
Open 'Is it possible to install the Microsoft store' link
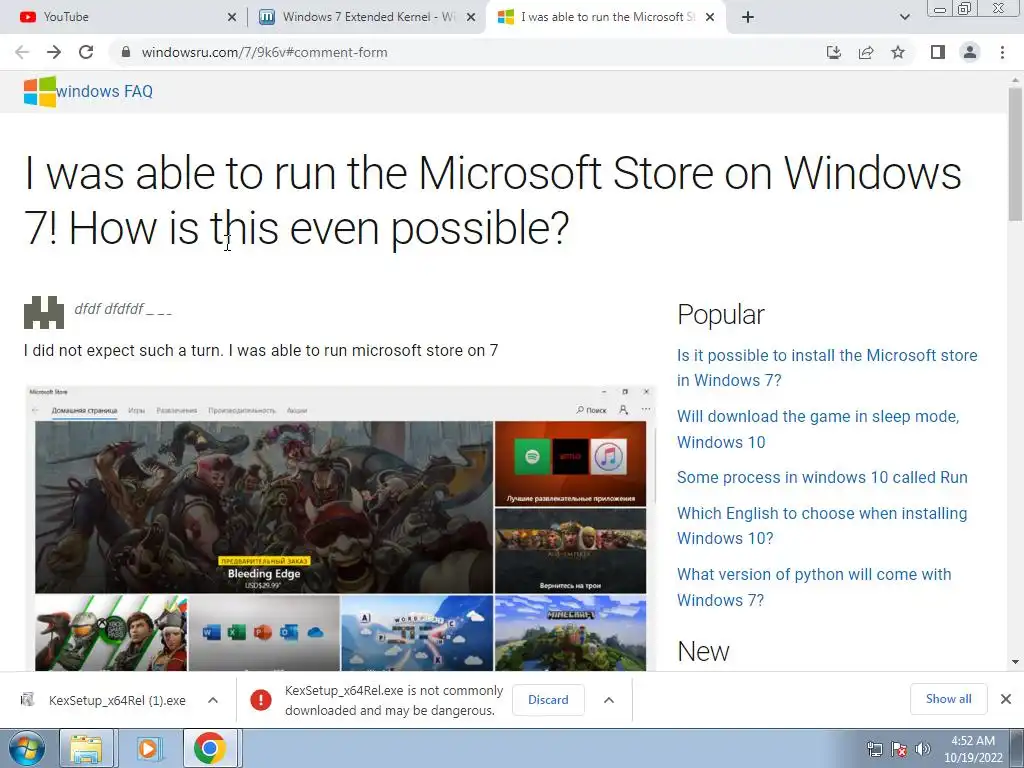(827, 368)
